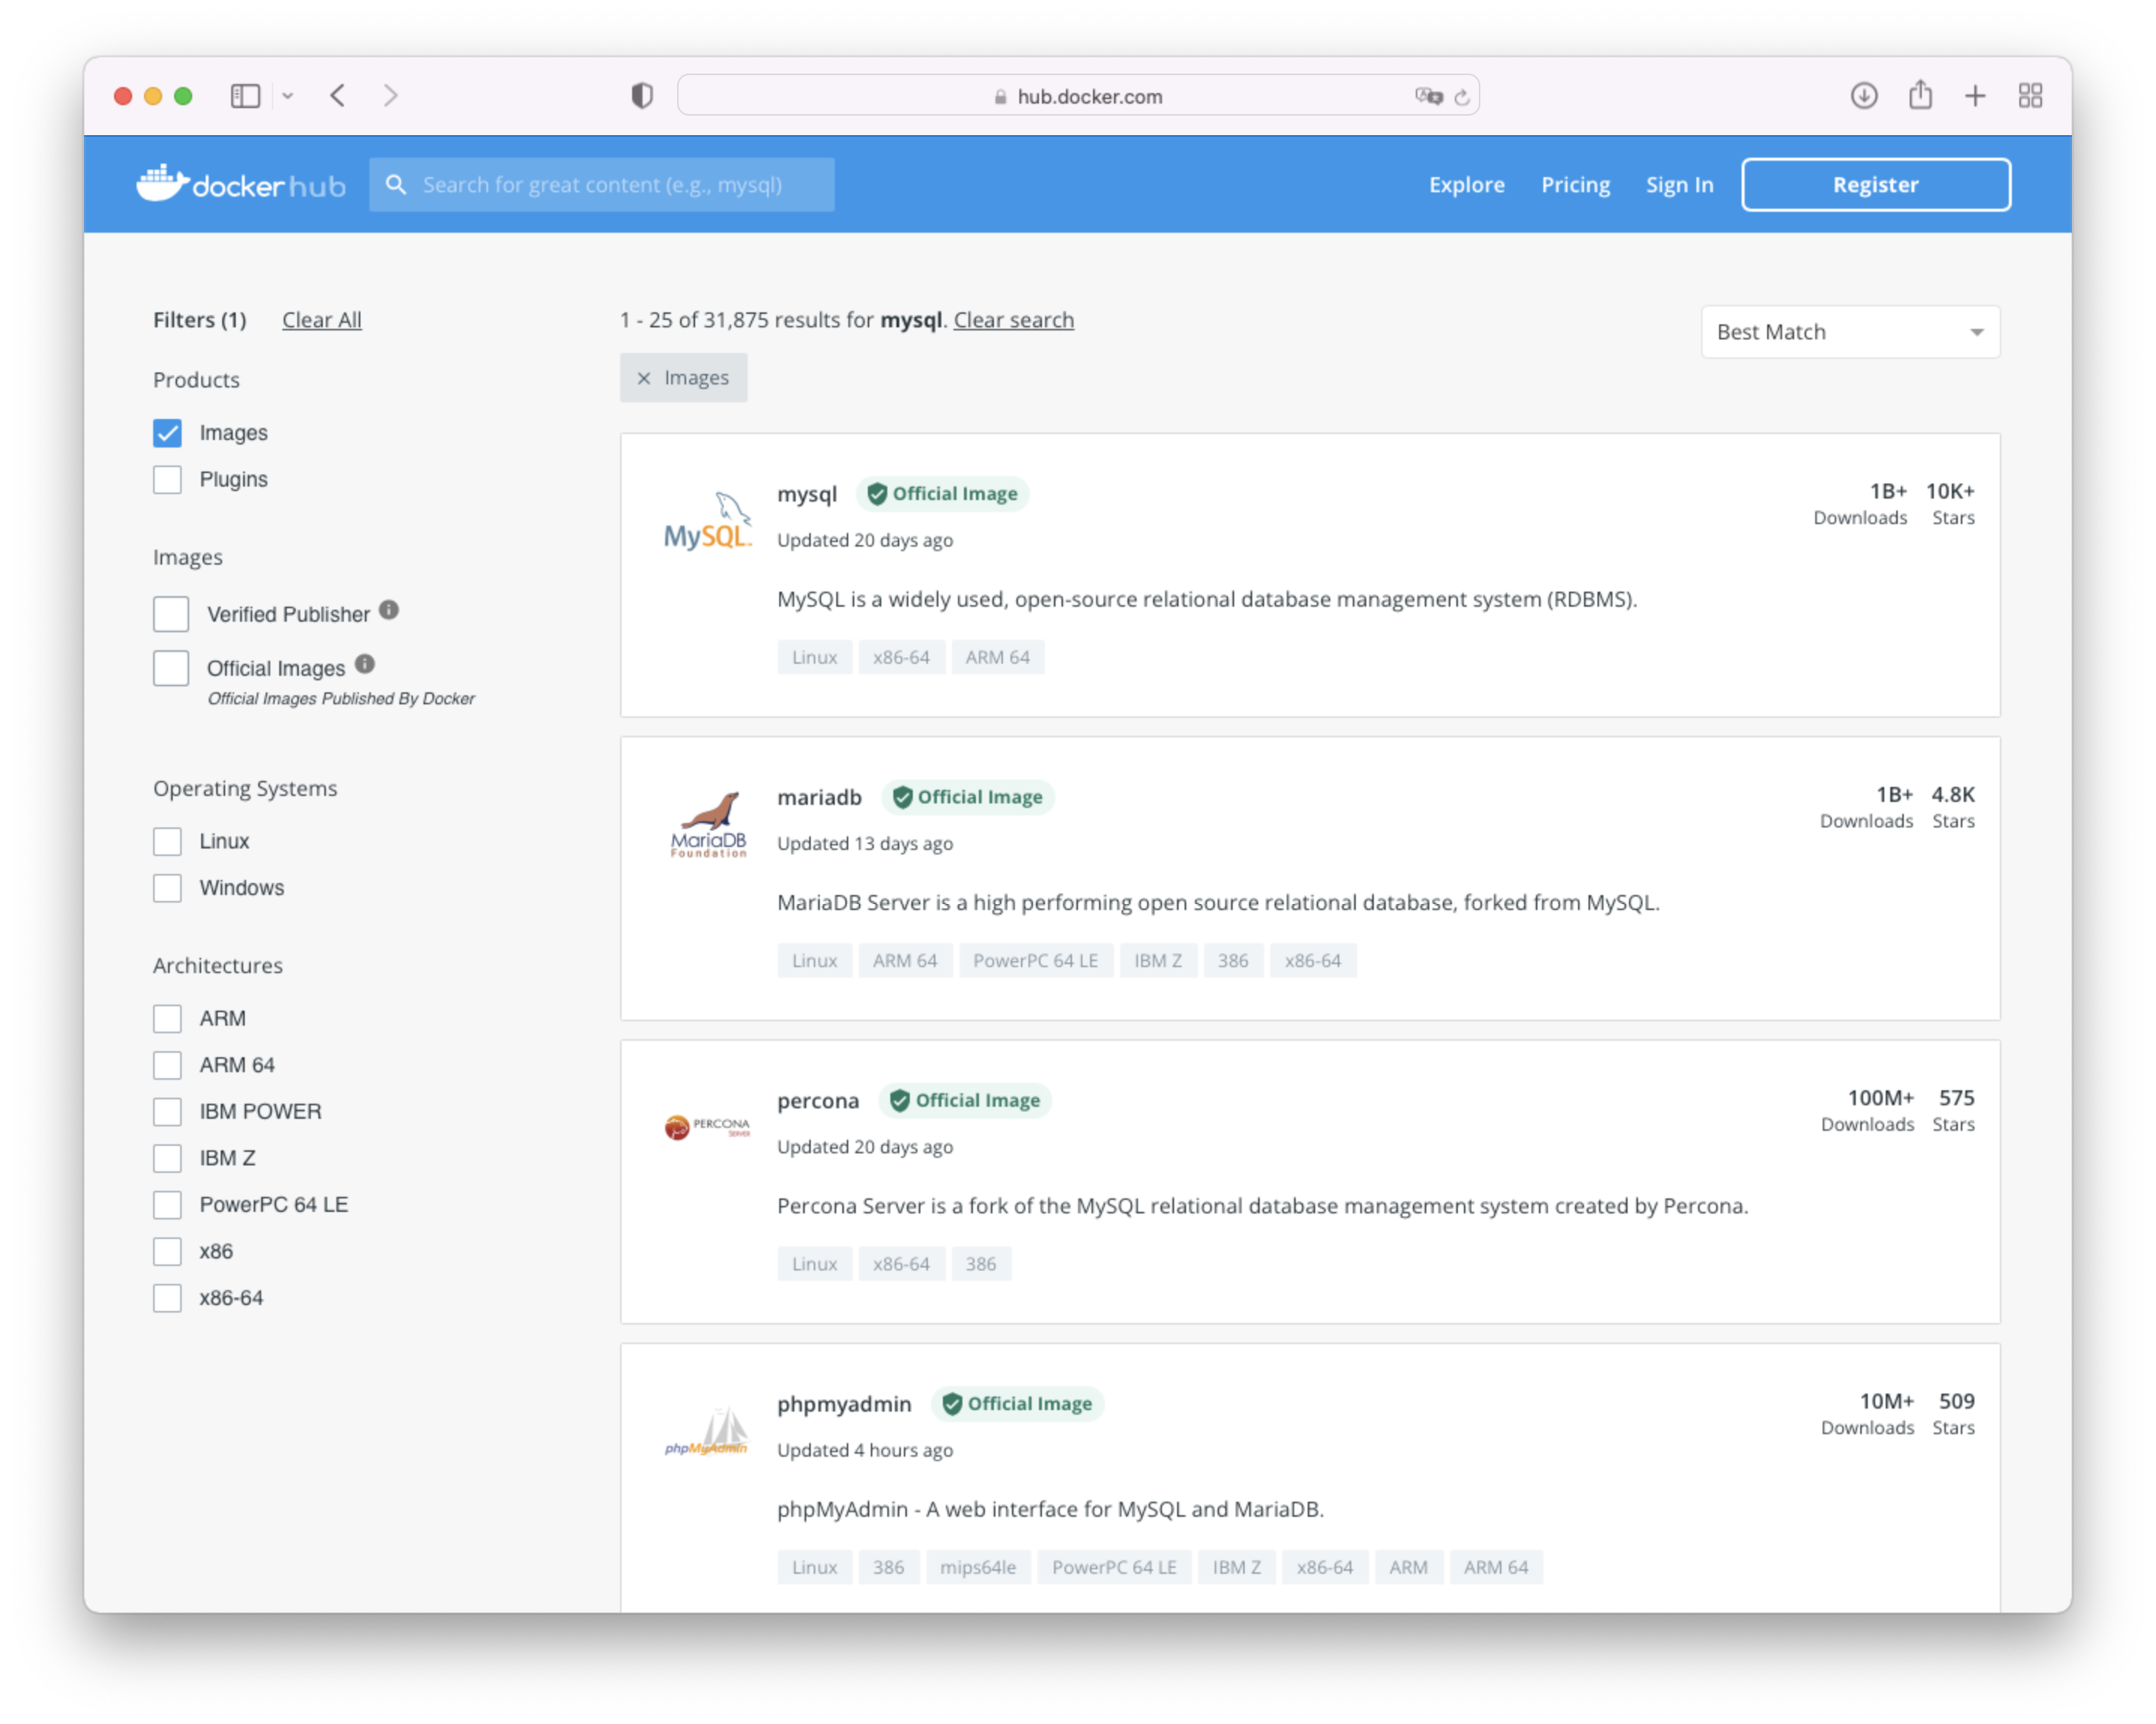Click the hub.docker.com address bar
The width and height of the screenshot is (2156, 1724).
tap(1078, 96)
